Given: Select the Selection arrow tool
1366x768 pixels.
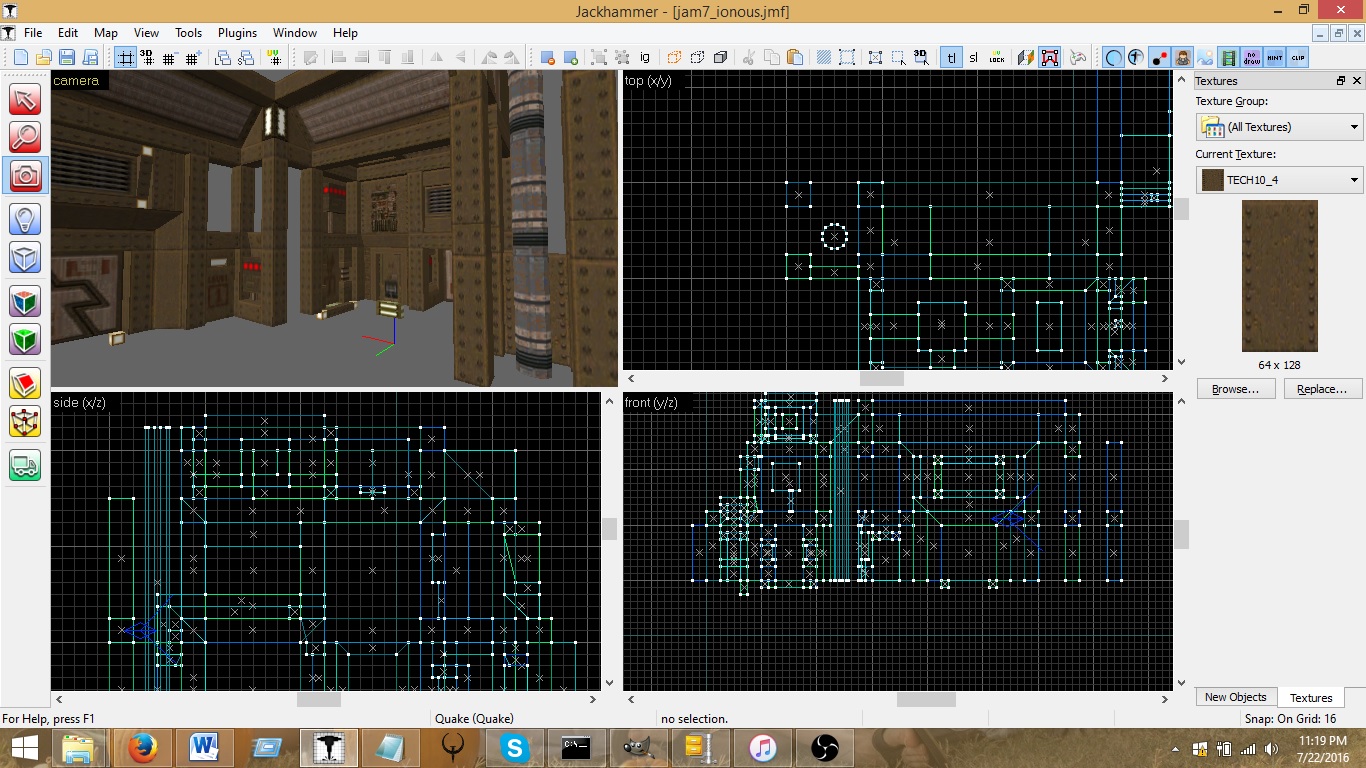Looking at the screenshot, I should pyautogui.click(x=25, y=99).
